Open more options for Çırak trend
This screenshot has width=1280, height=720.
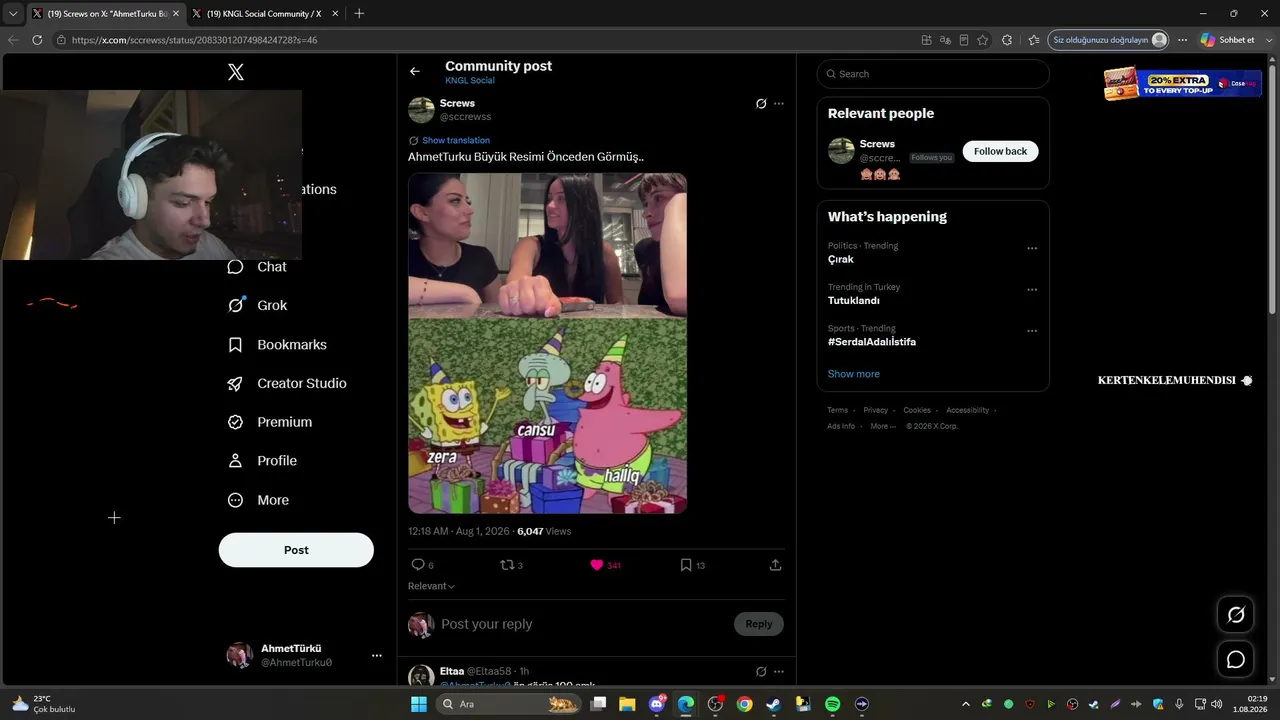(1032, 248)
